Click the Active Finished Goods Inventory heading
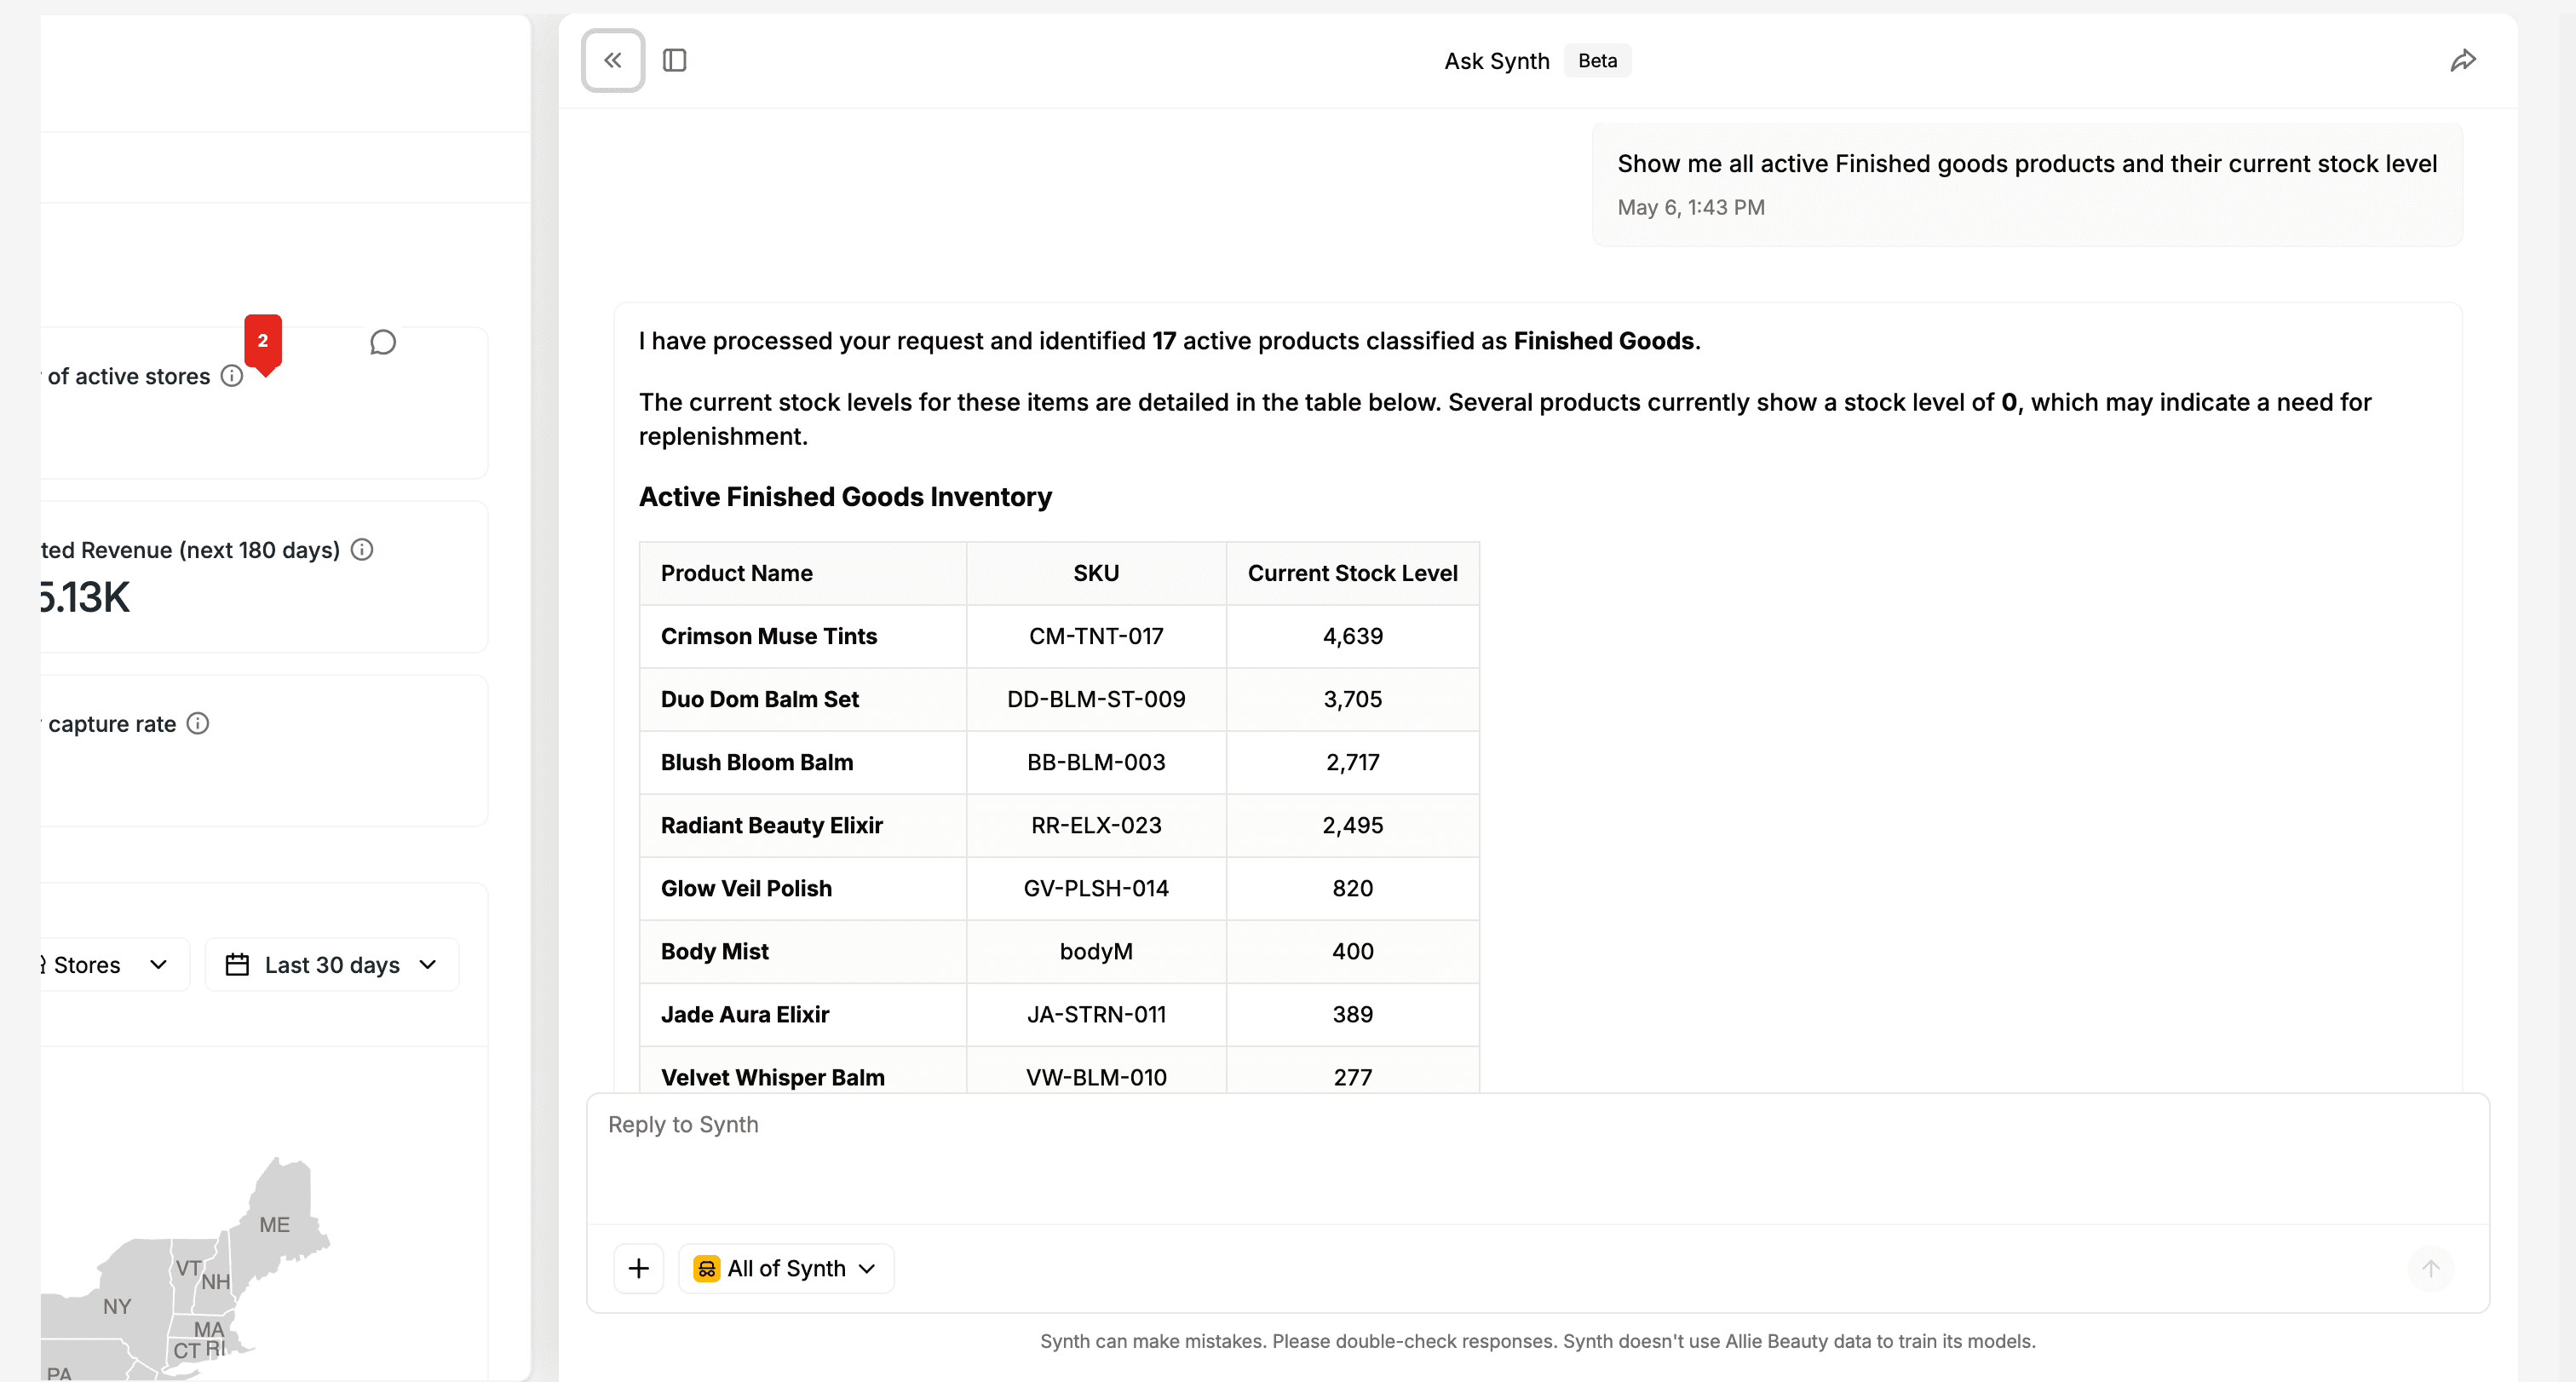 (x=845, y=497)
